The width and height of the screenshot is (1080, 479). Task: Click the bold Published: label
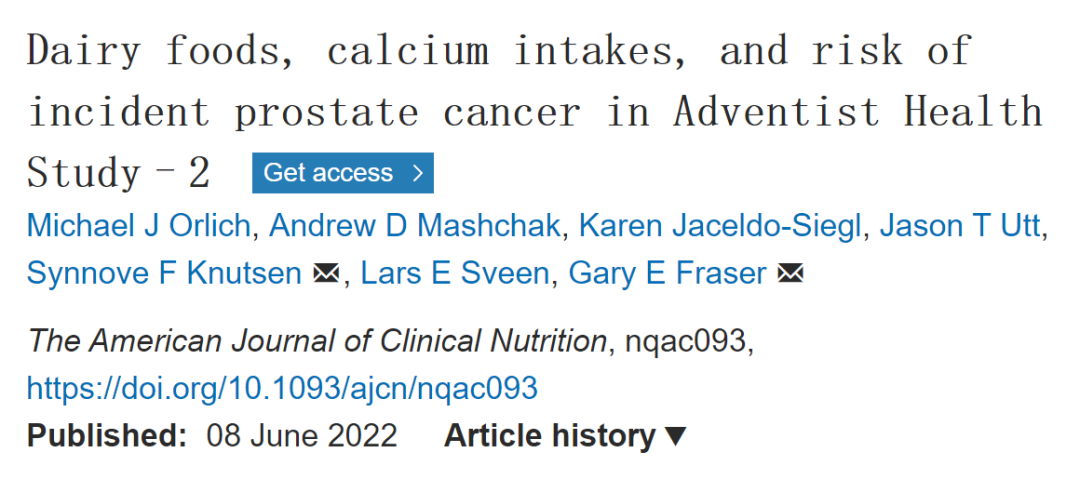coord(107,436)
